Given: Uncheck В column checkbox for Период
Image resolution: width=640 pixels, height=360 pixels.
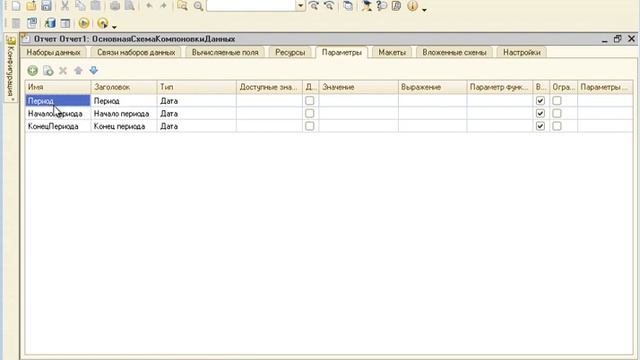Looking at the screenshot, I should pos(540,100).
